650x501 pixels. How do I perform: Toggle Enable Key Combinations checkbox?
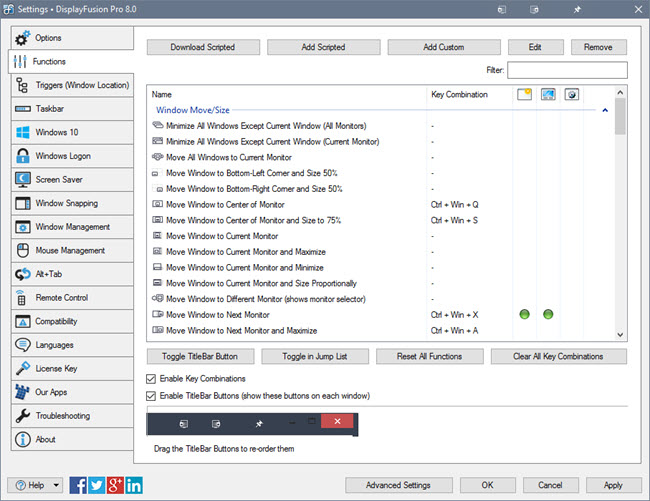click(151, 379)
